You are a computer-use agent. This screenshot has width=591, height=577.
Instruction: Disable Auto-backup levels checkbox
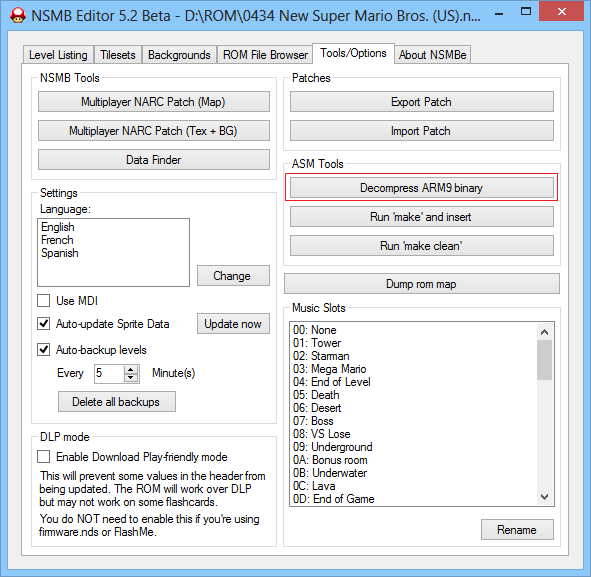click(x=44, y=350)
